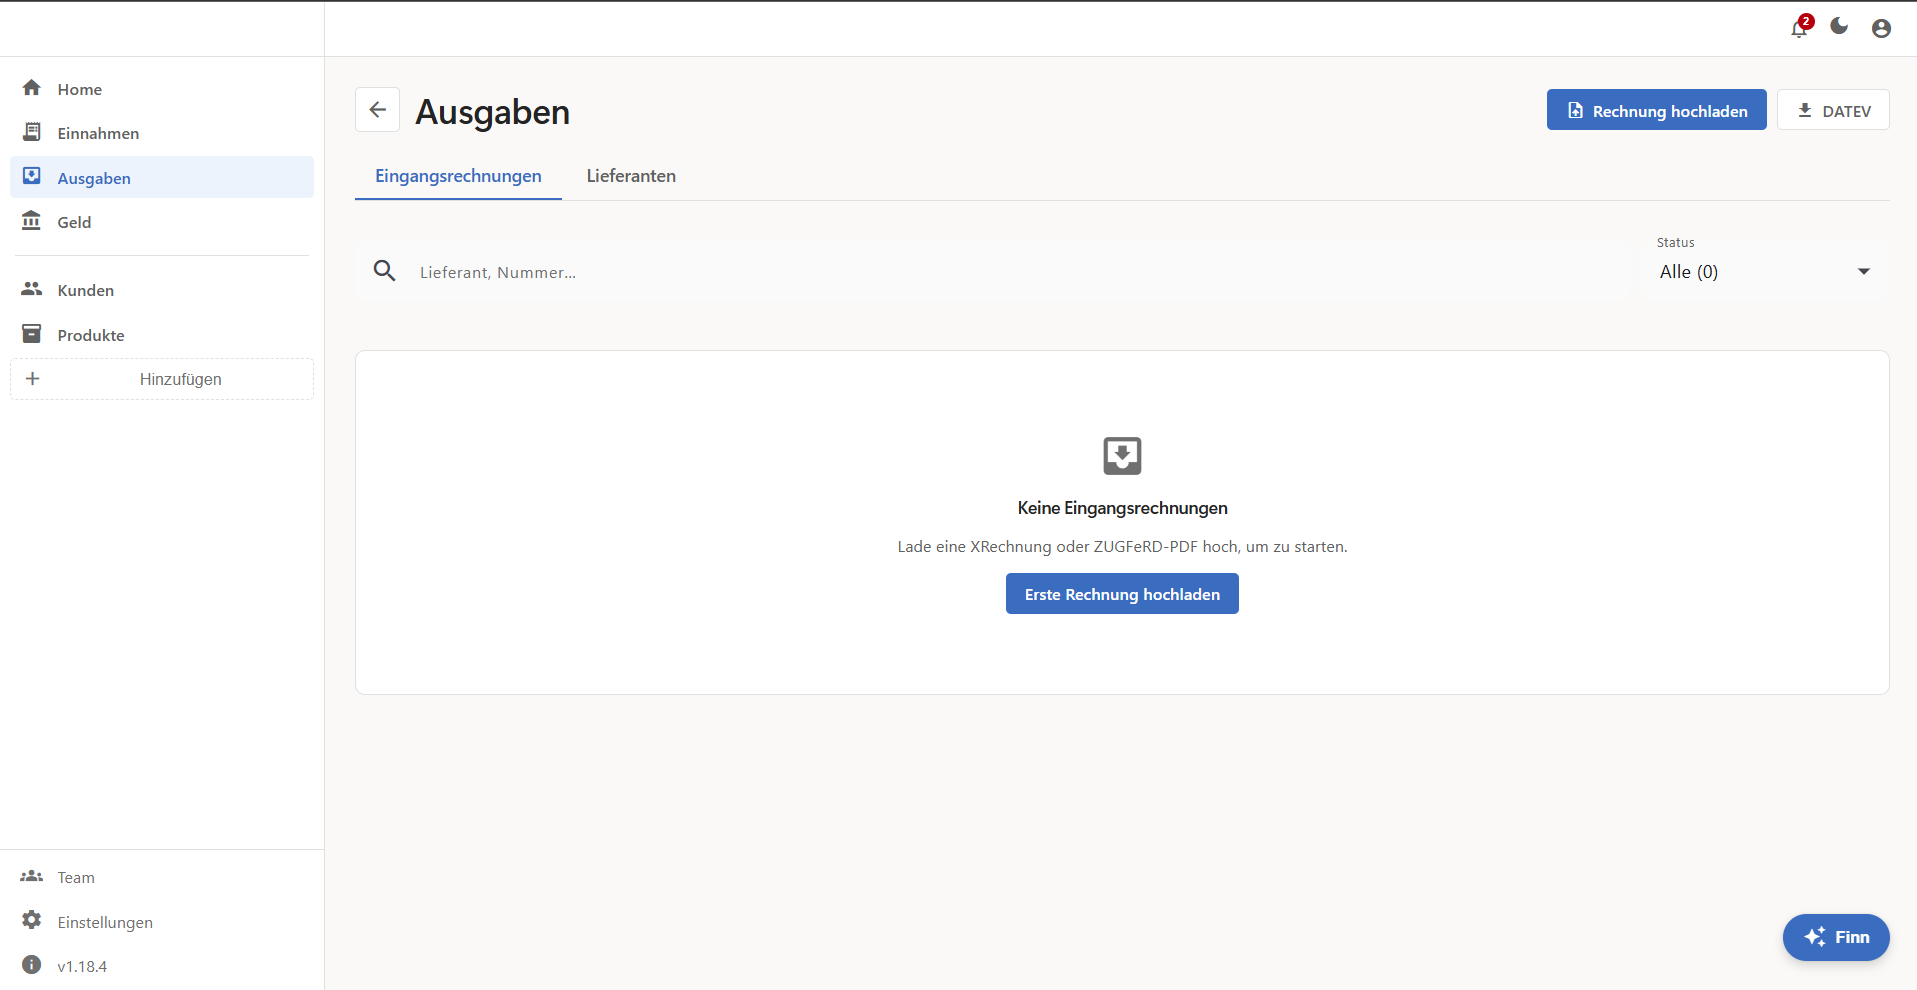Screen dimensions: 1917x990
Task: Click the download icon in DATEV button
Action: coord(1805,110)
